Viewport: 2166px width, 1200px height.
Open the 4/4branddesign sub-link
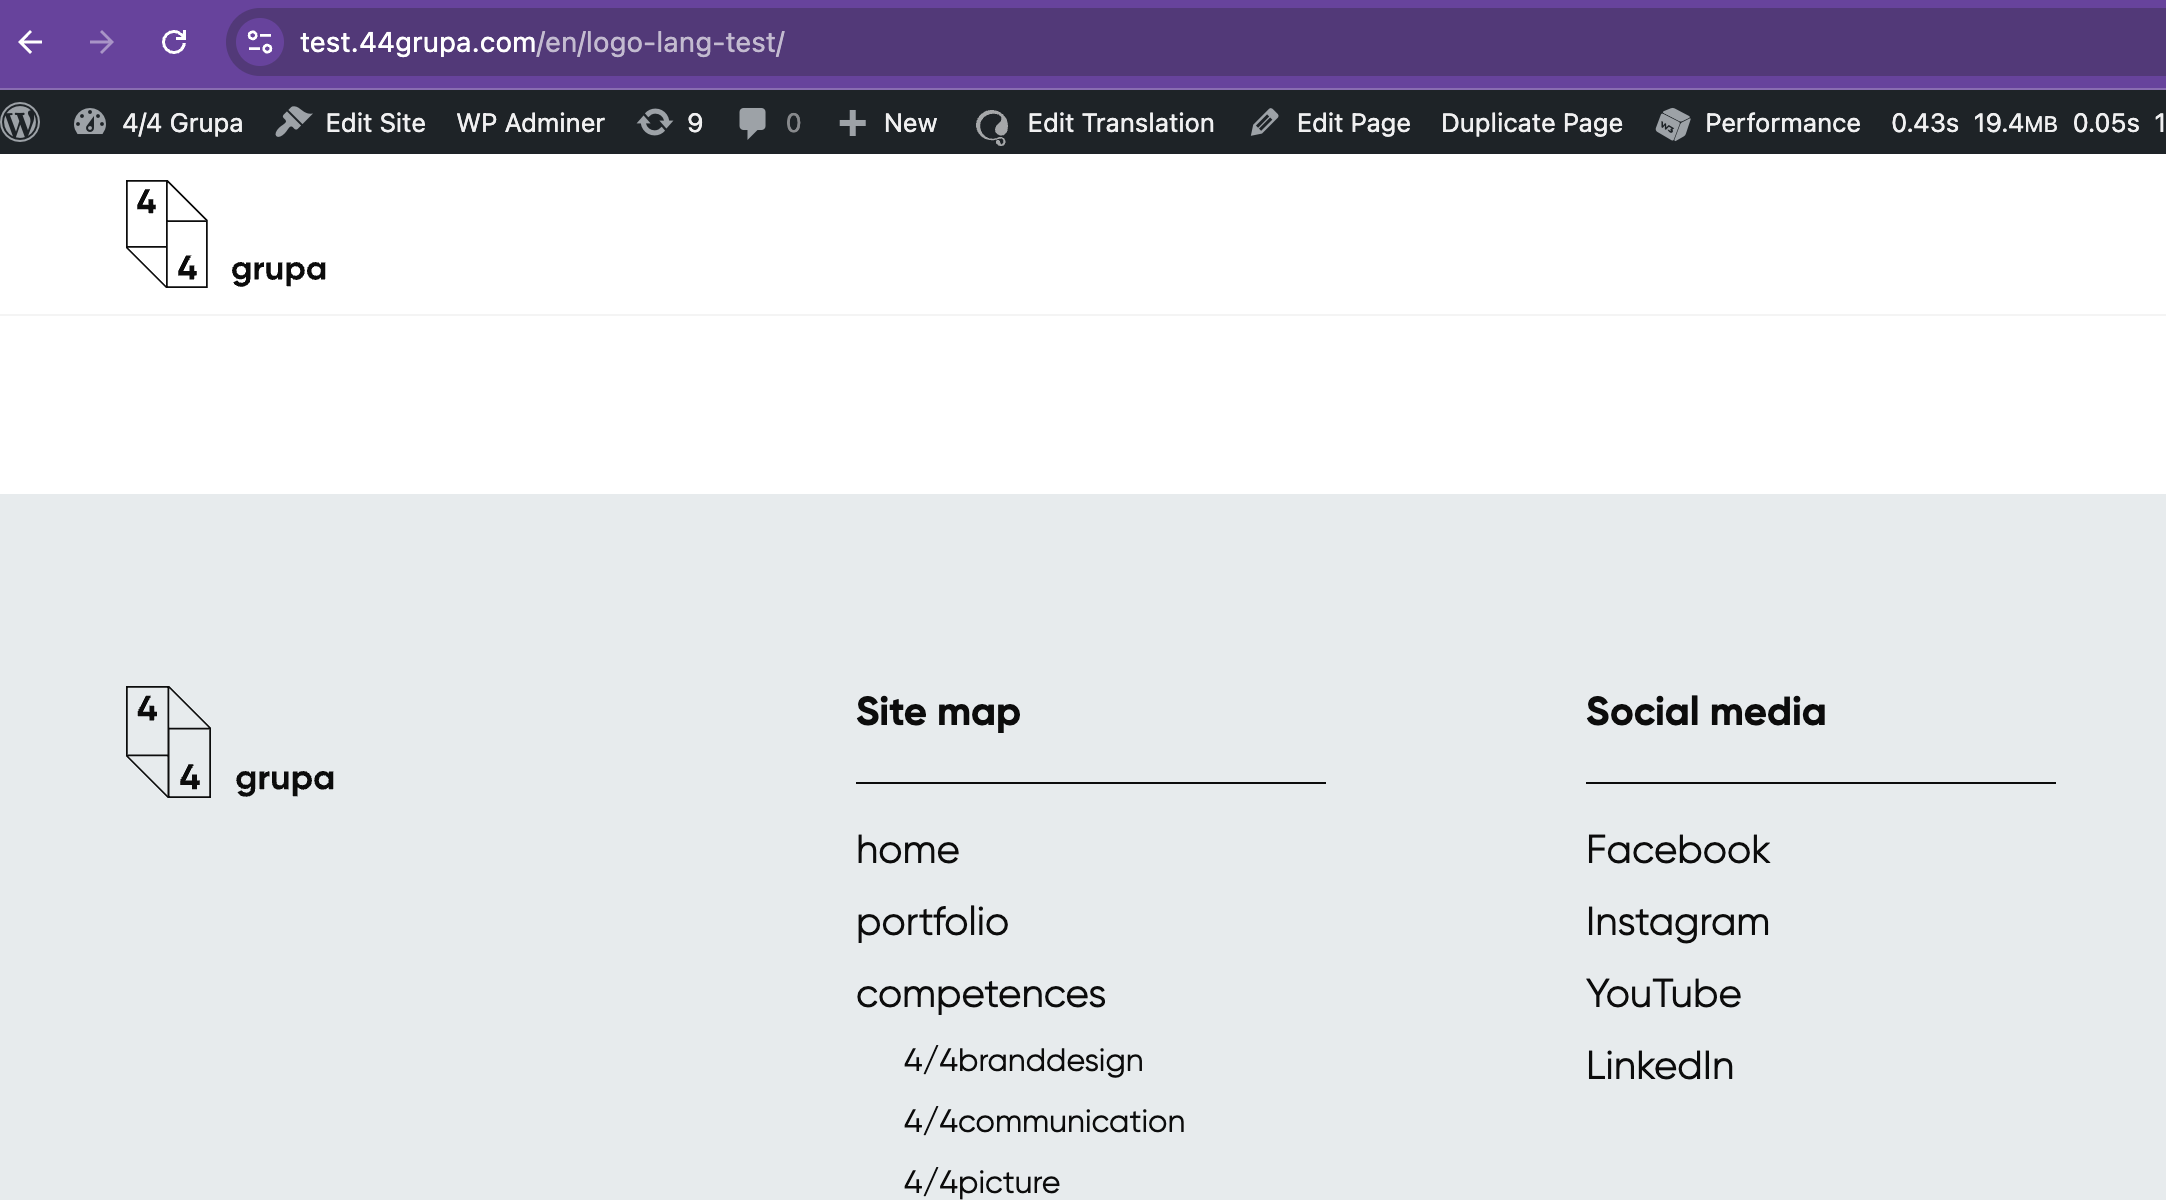[1023, 1060]
